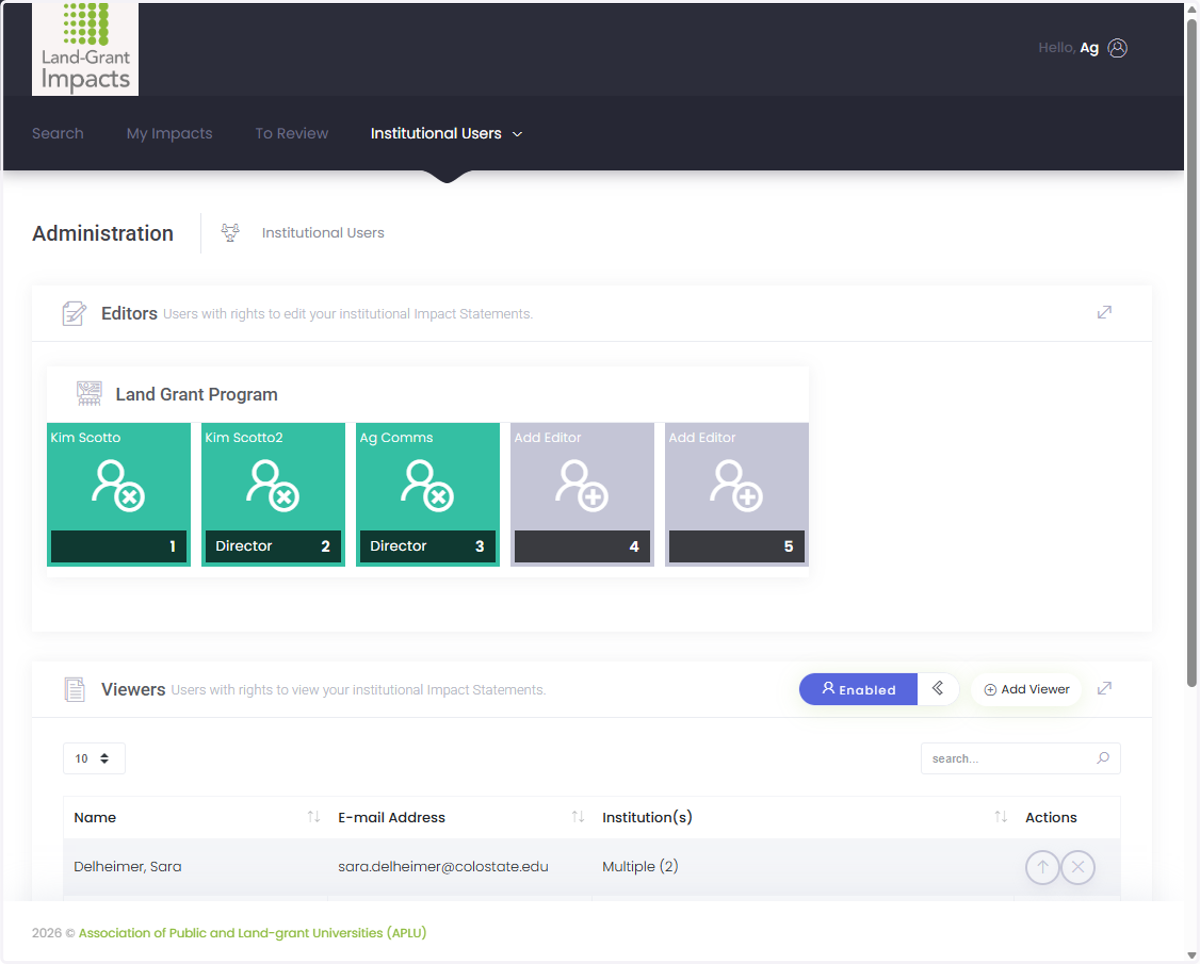Expand the Viewers panel to fullscreen
This screenshot has height=964, width=1200.
point(1104,688)
